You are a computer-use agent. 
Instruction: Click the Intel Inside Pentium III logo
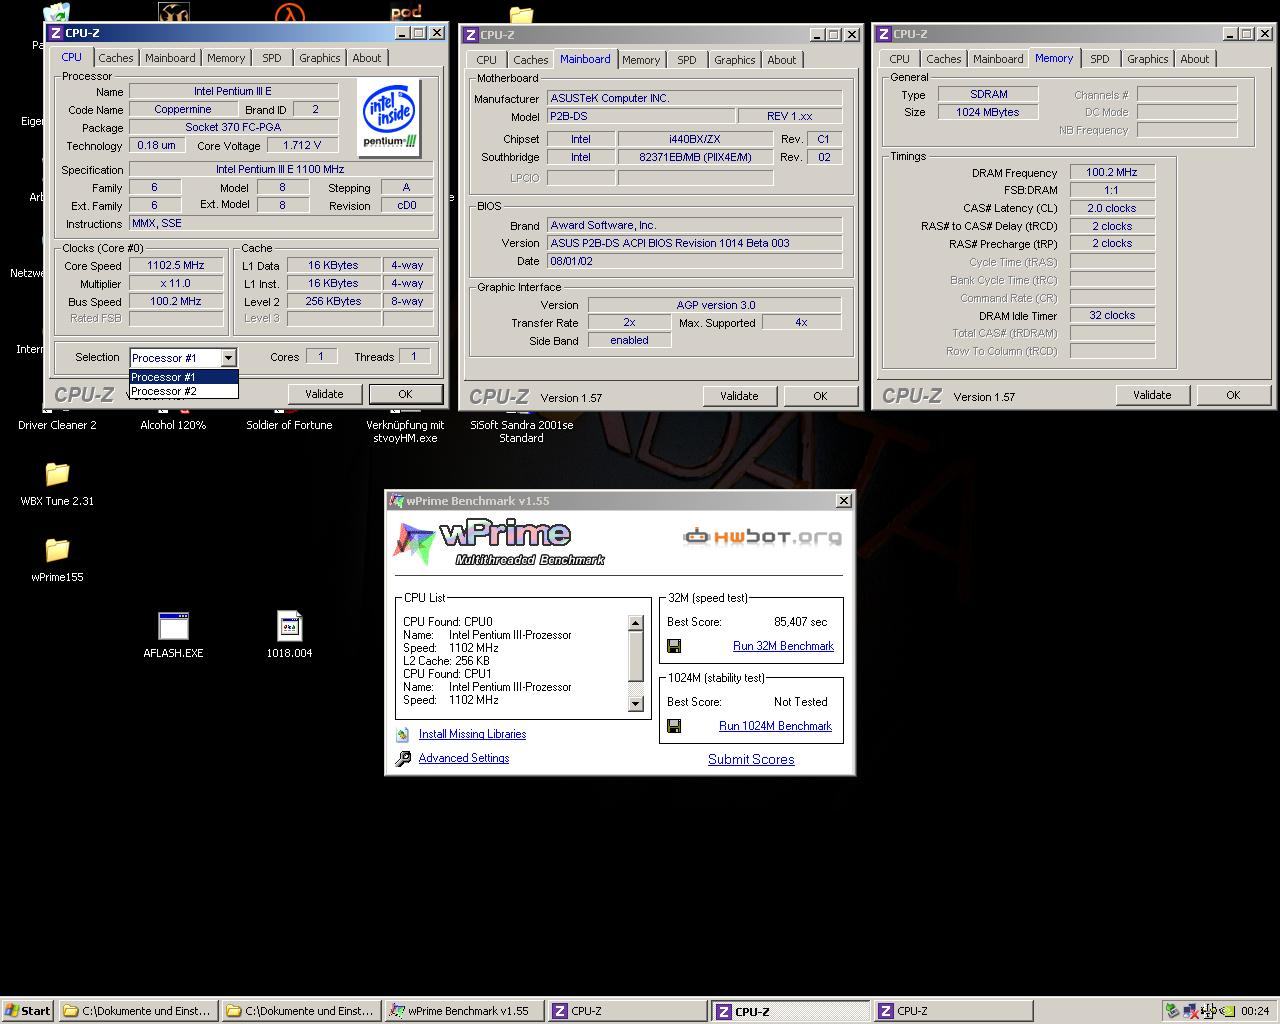pyautogui.click(x=389, y=116)
